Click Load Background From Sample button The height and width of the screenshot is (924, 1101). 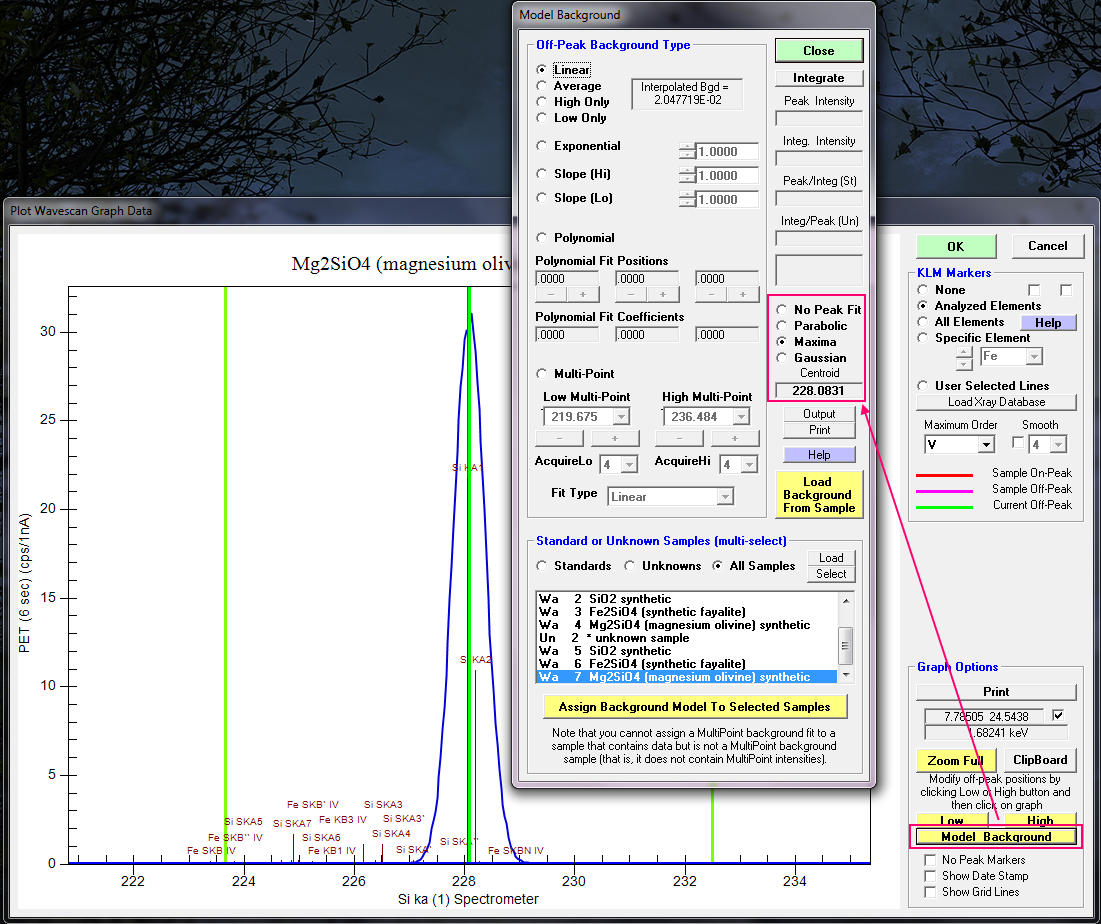click(817, 495)
